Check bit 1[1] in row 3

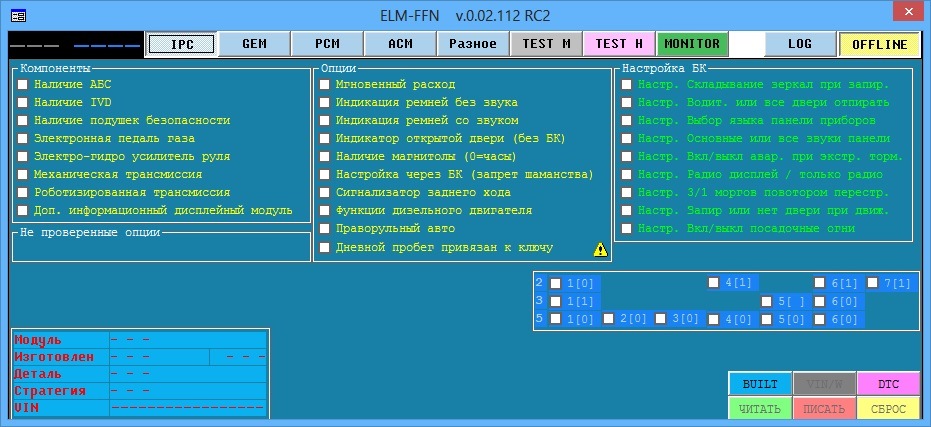tap(555, 301)
